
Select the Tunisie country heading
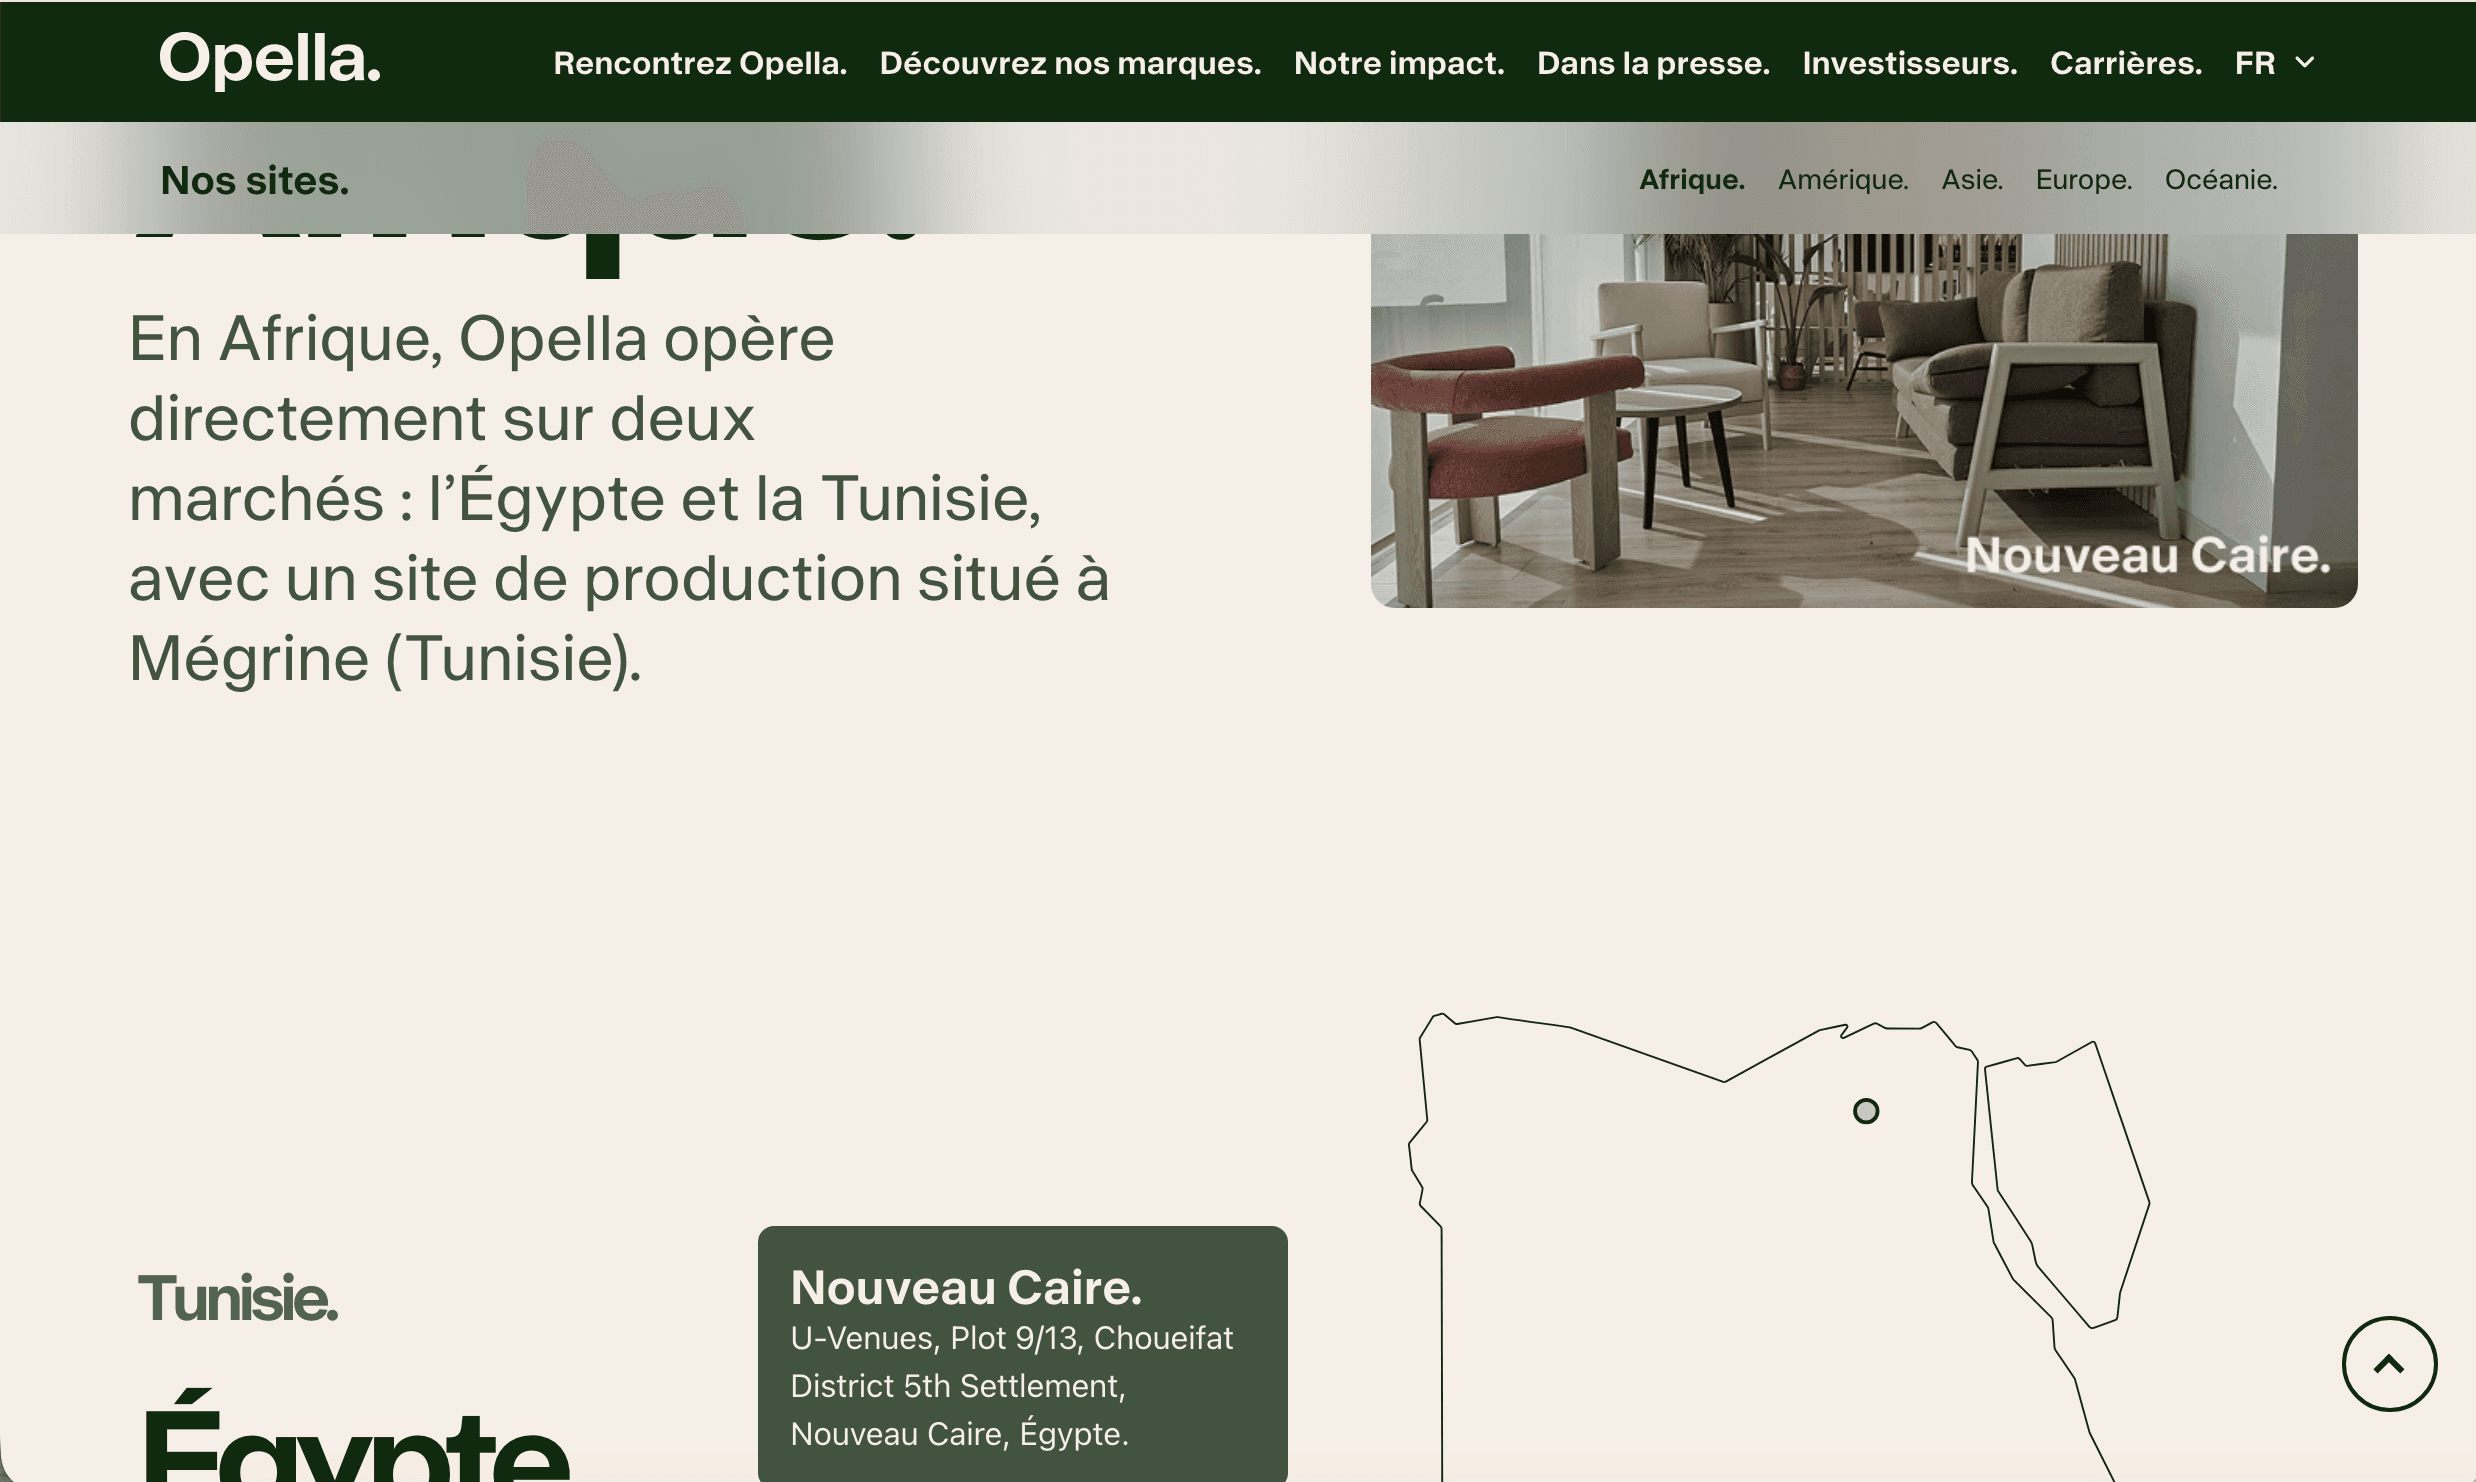238,1299
